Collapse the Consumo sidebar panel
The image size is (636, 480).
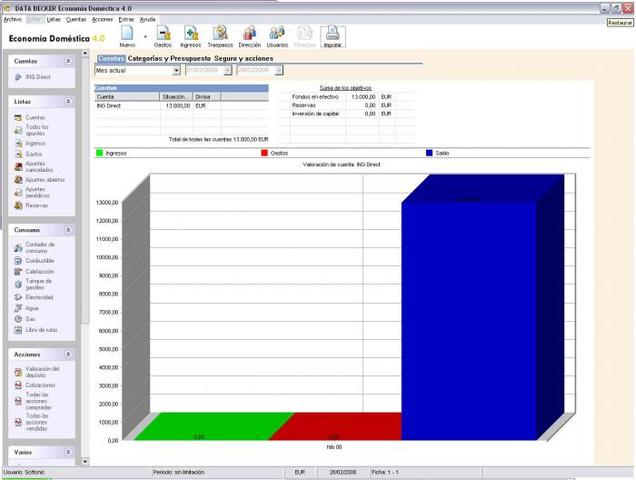(68, 230)
